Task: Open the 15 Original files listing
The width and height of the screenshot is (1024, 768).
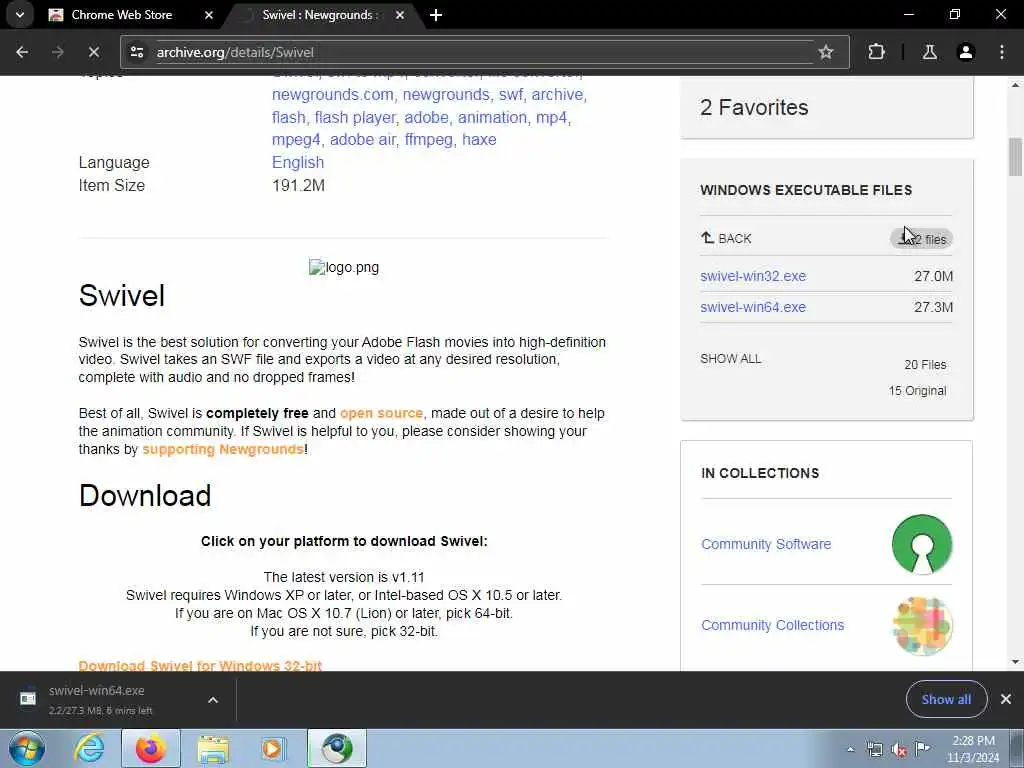Action: click(917, 391)
